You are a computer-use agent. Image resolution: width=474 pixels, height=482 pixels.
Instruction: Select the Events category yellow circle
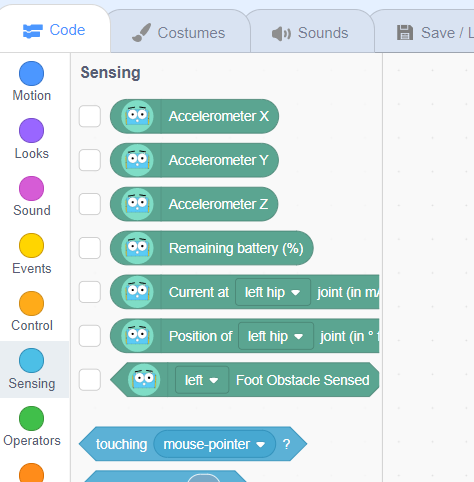31,246
